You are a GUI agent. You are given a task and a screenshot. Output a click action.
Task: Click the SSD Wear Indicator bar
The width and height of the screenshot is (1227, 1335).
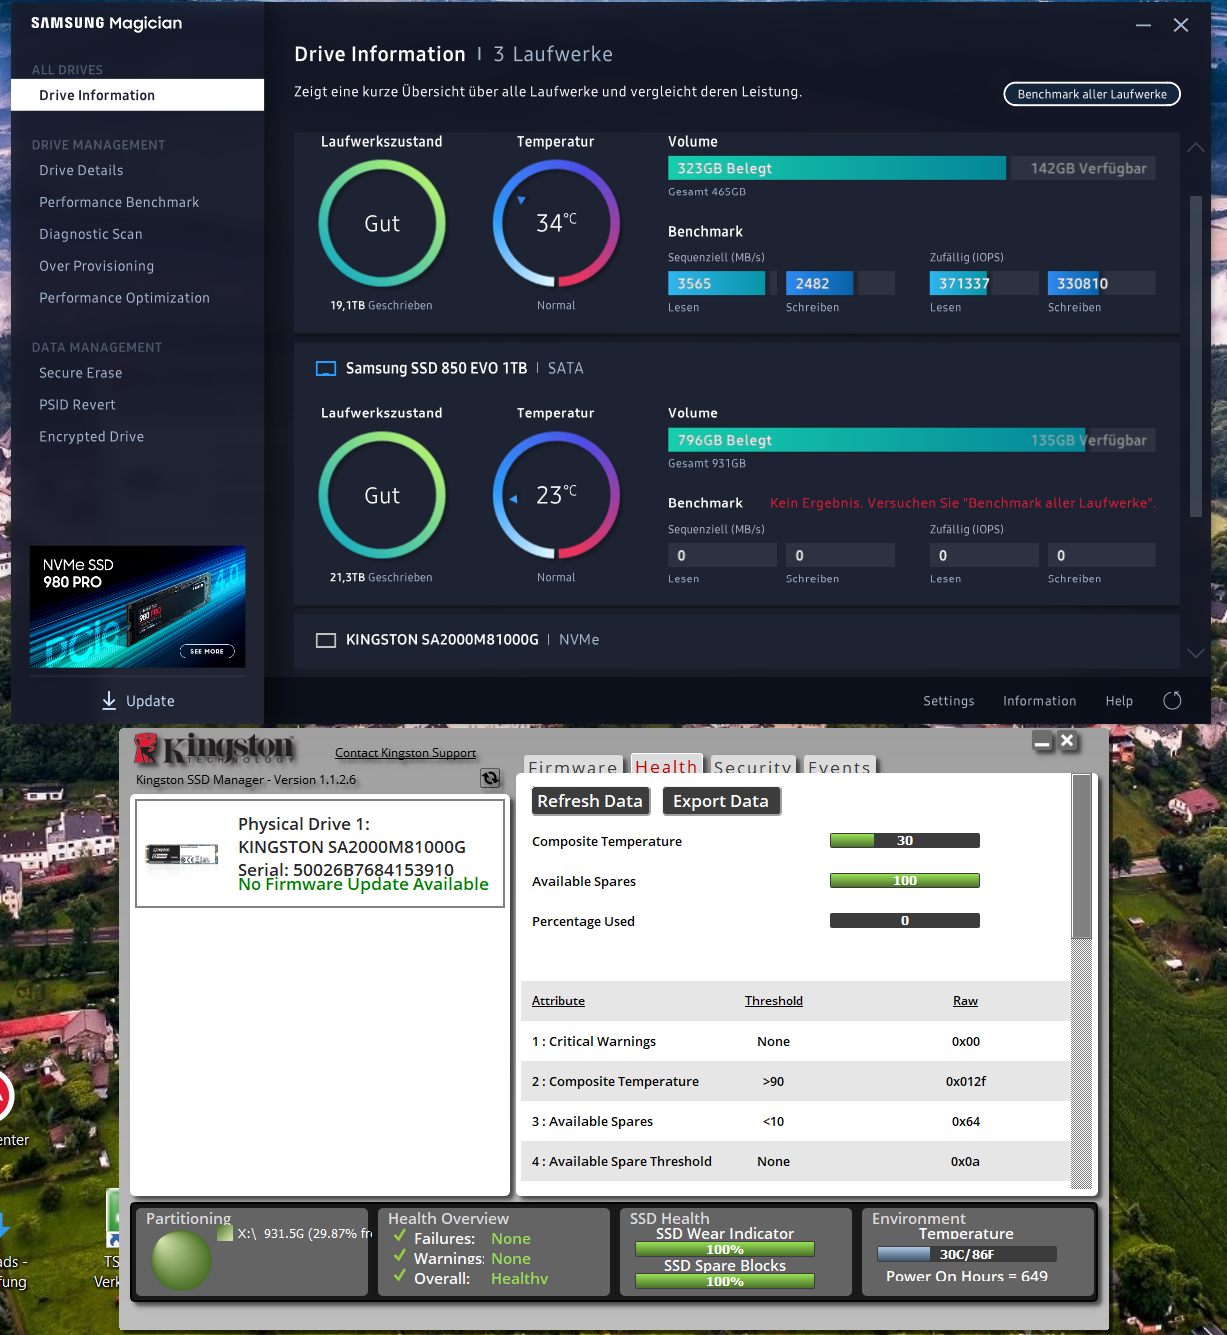click(725, 1249)
